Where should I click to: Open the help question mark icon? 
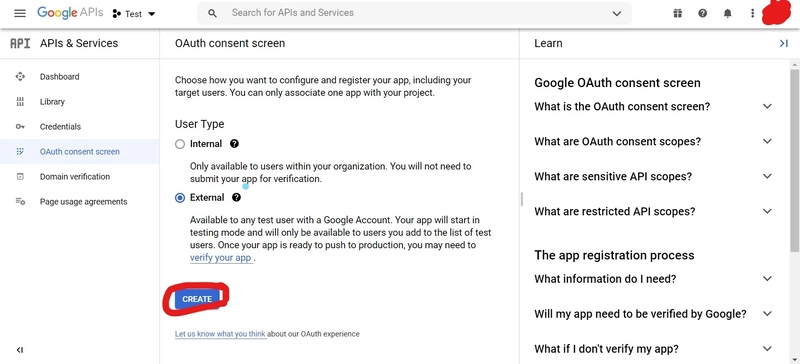703,14
